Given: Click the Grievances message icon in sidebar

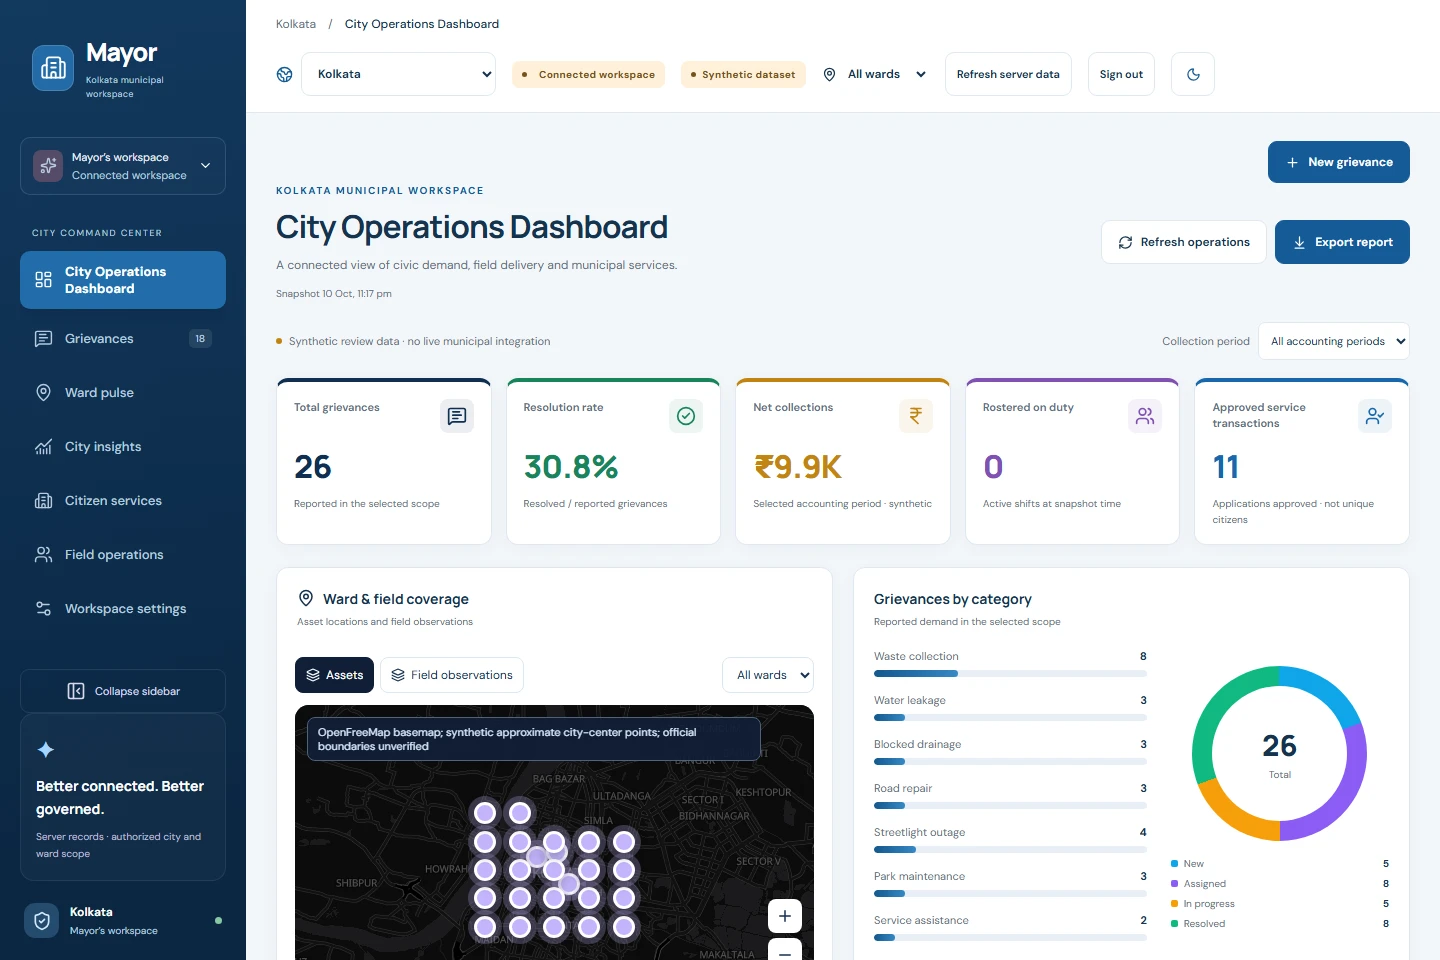Looking at the screenshot, I should (x=43, y=339).
